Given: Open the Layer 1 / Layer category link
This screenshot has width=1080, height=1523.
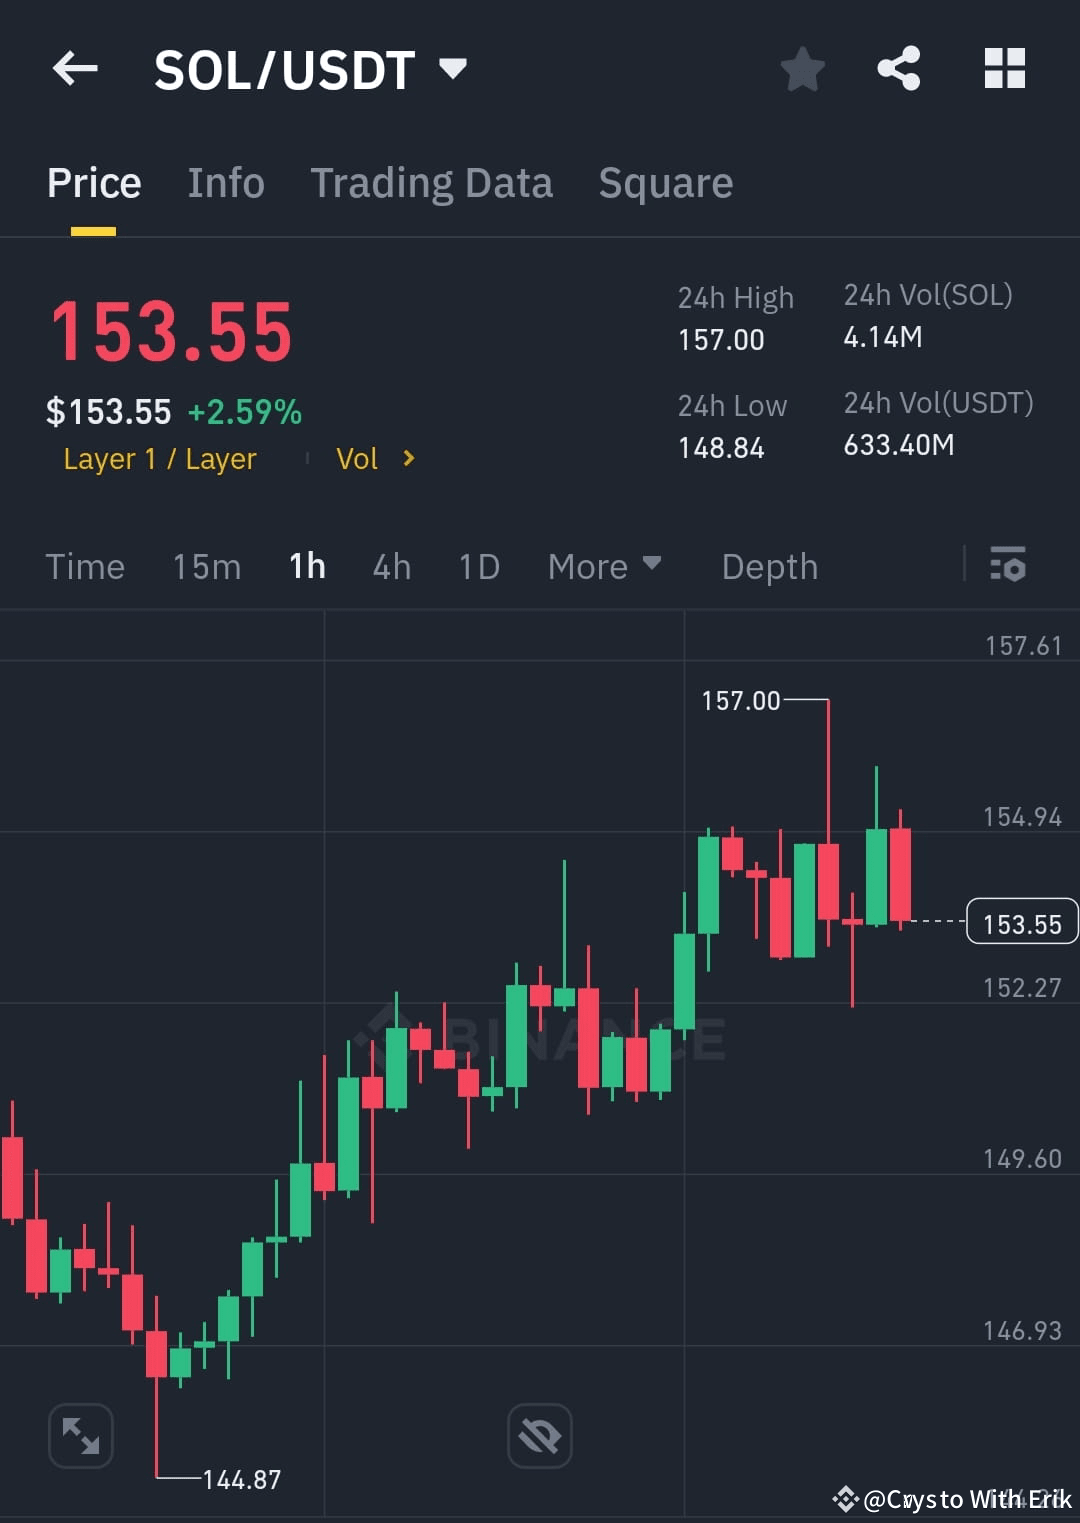Looking at the screenshot, I should point(159,459).
